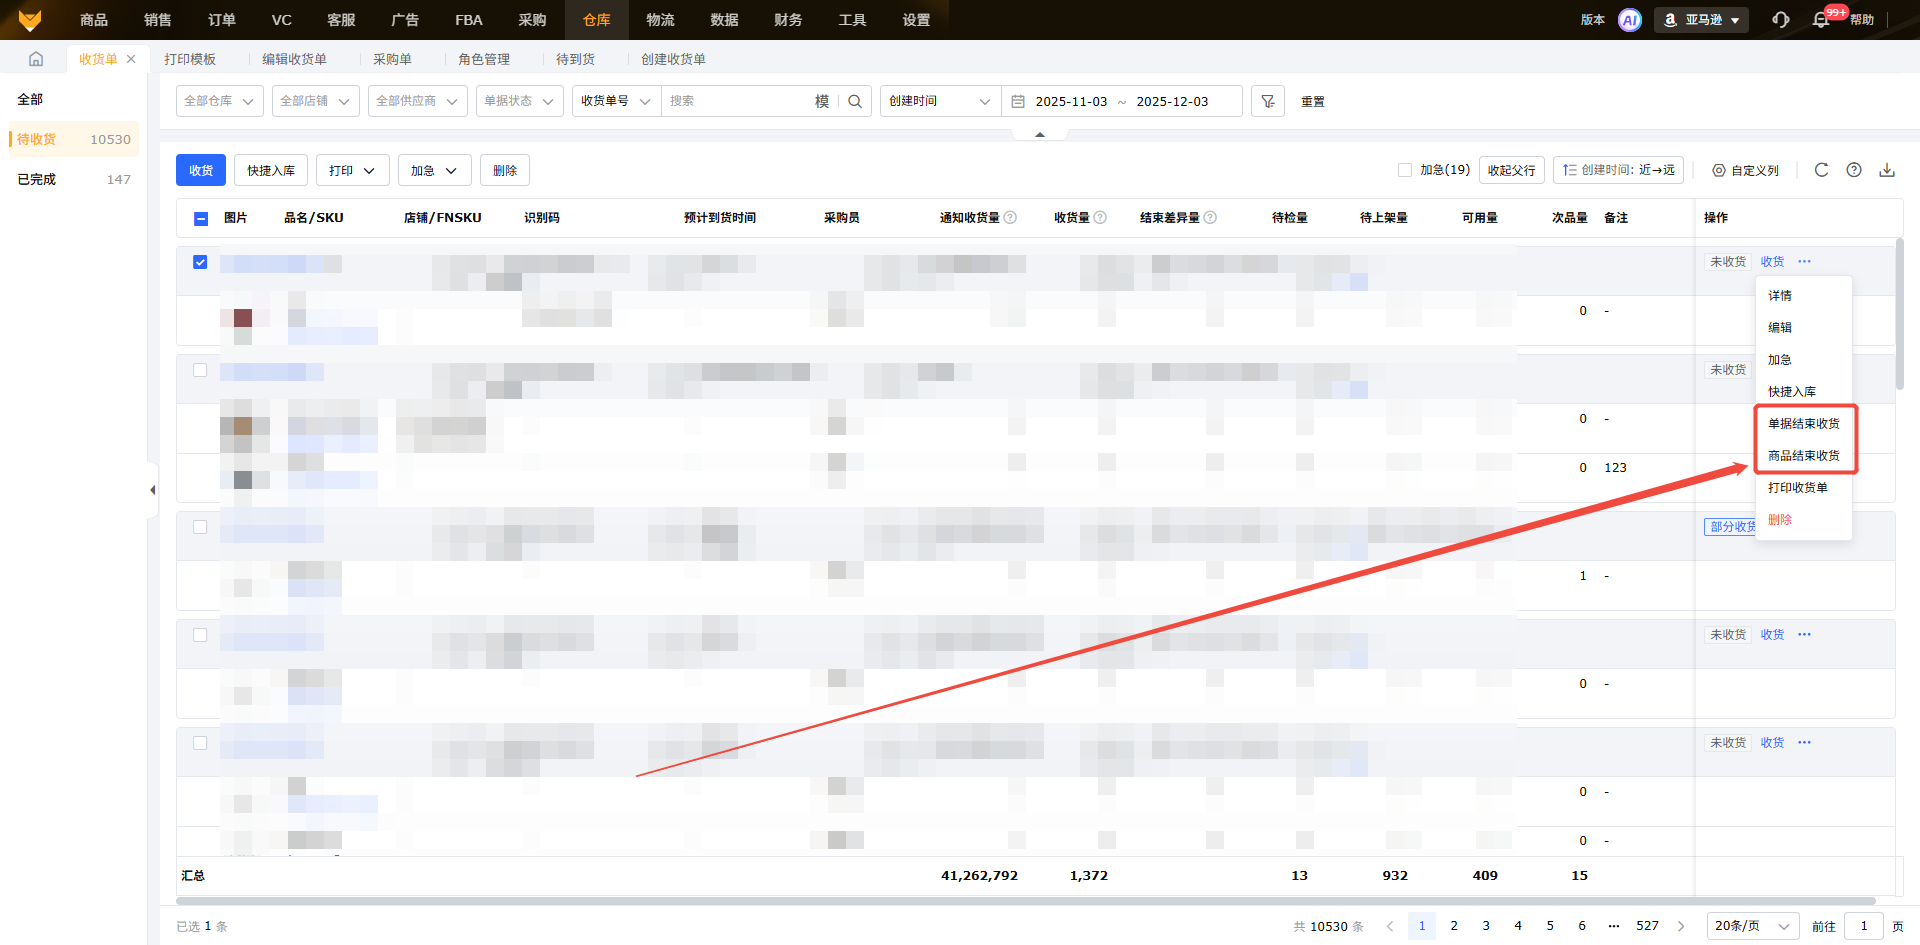The image size is (1920, 945).
Task: Open the 全部供应商 dropdown
Action: pyautogui.click(x=418, y=101)
